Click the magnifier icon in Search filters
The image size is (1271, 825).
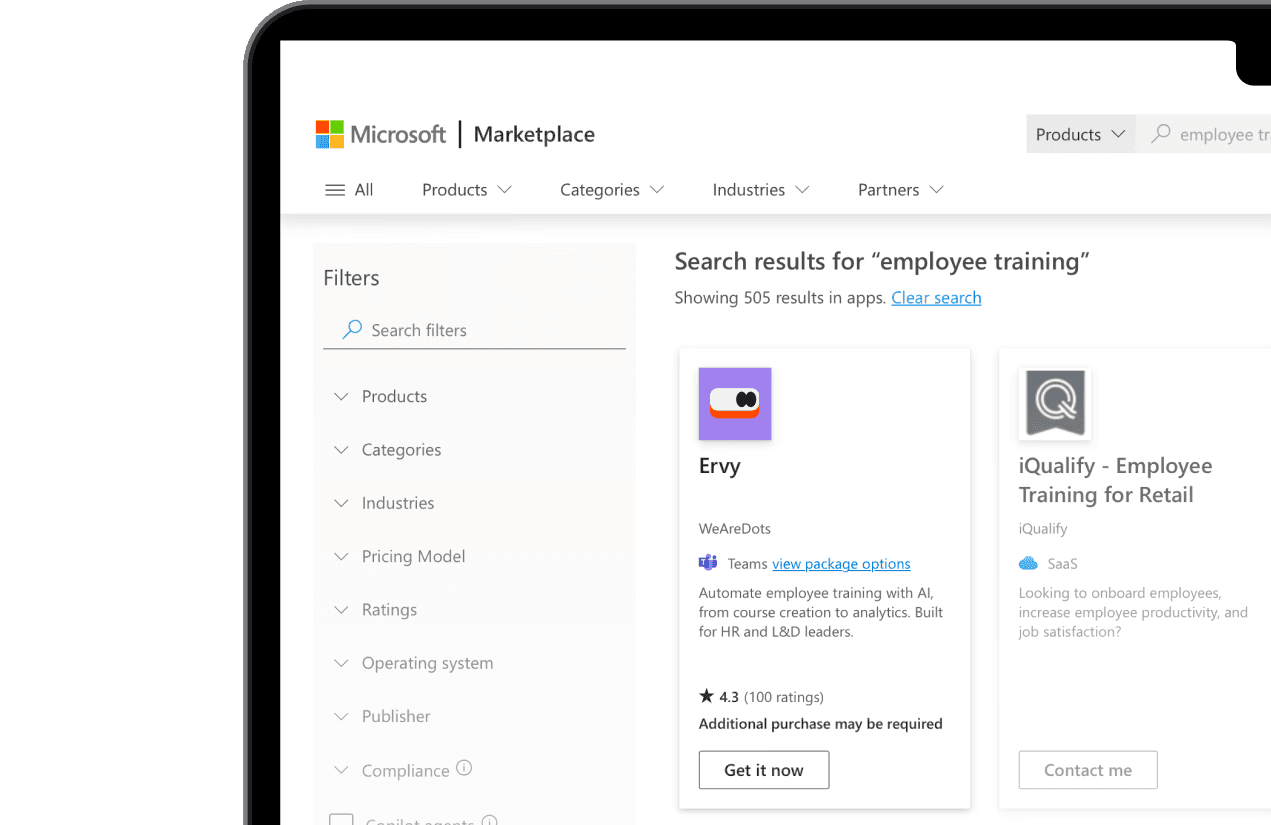352,329
